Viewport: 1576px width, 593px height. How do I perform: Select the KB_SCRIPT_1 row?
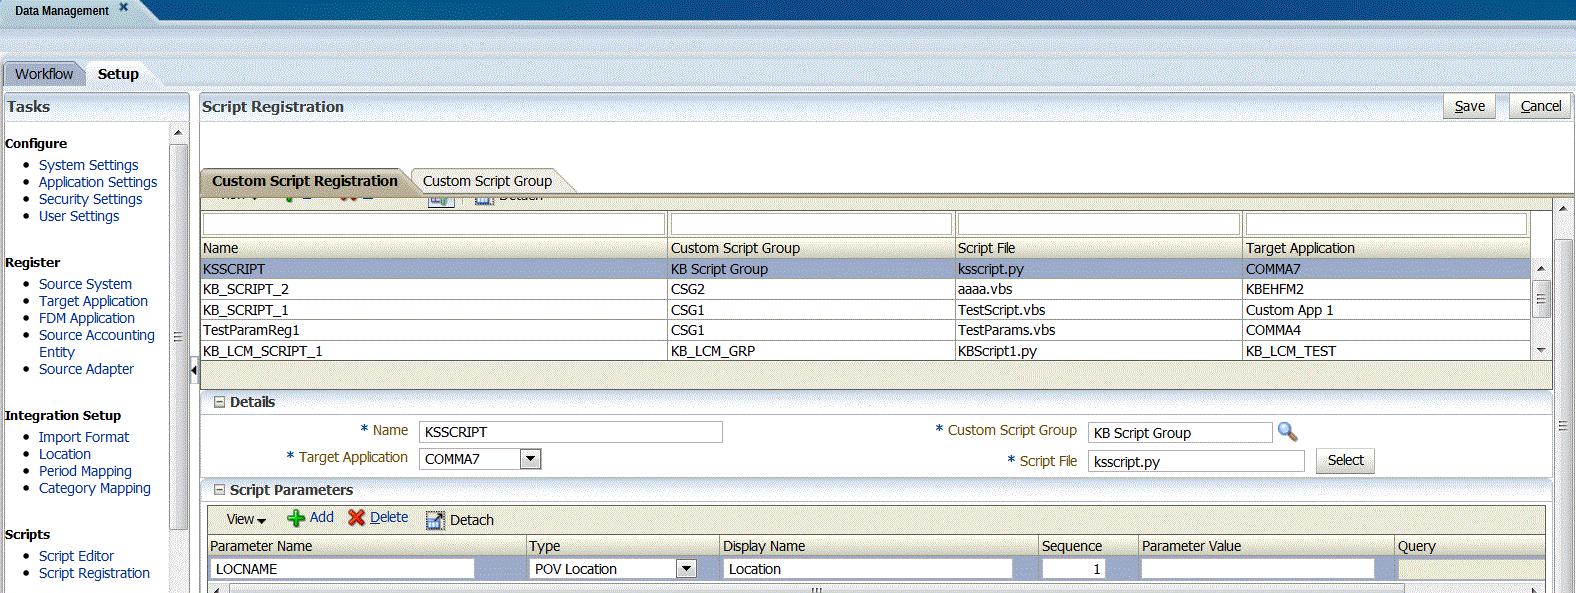[x=865, y=310]
